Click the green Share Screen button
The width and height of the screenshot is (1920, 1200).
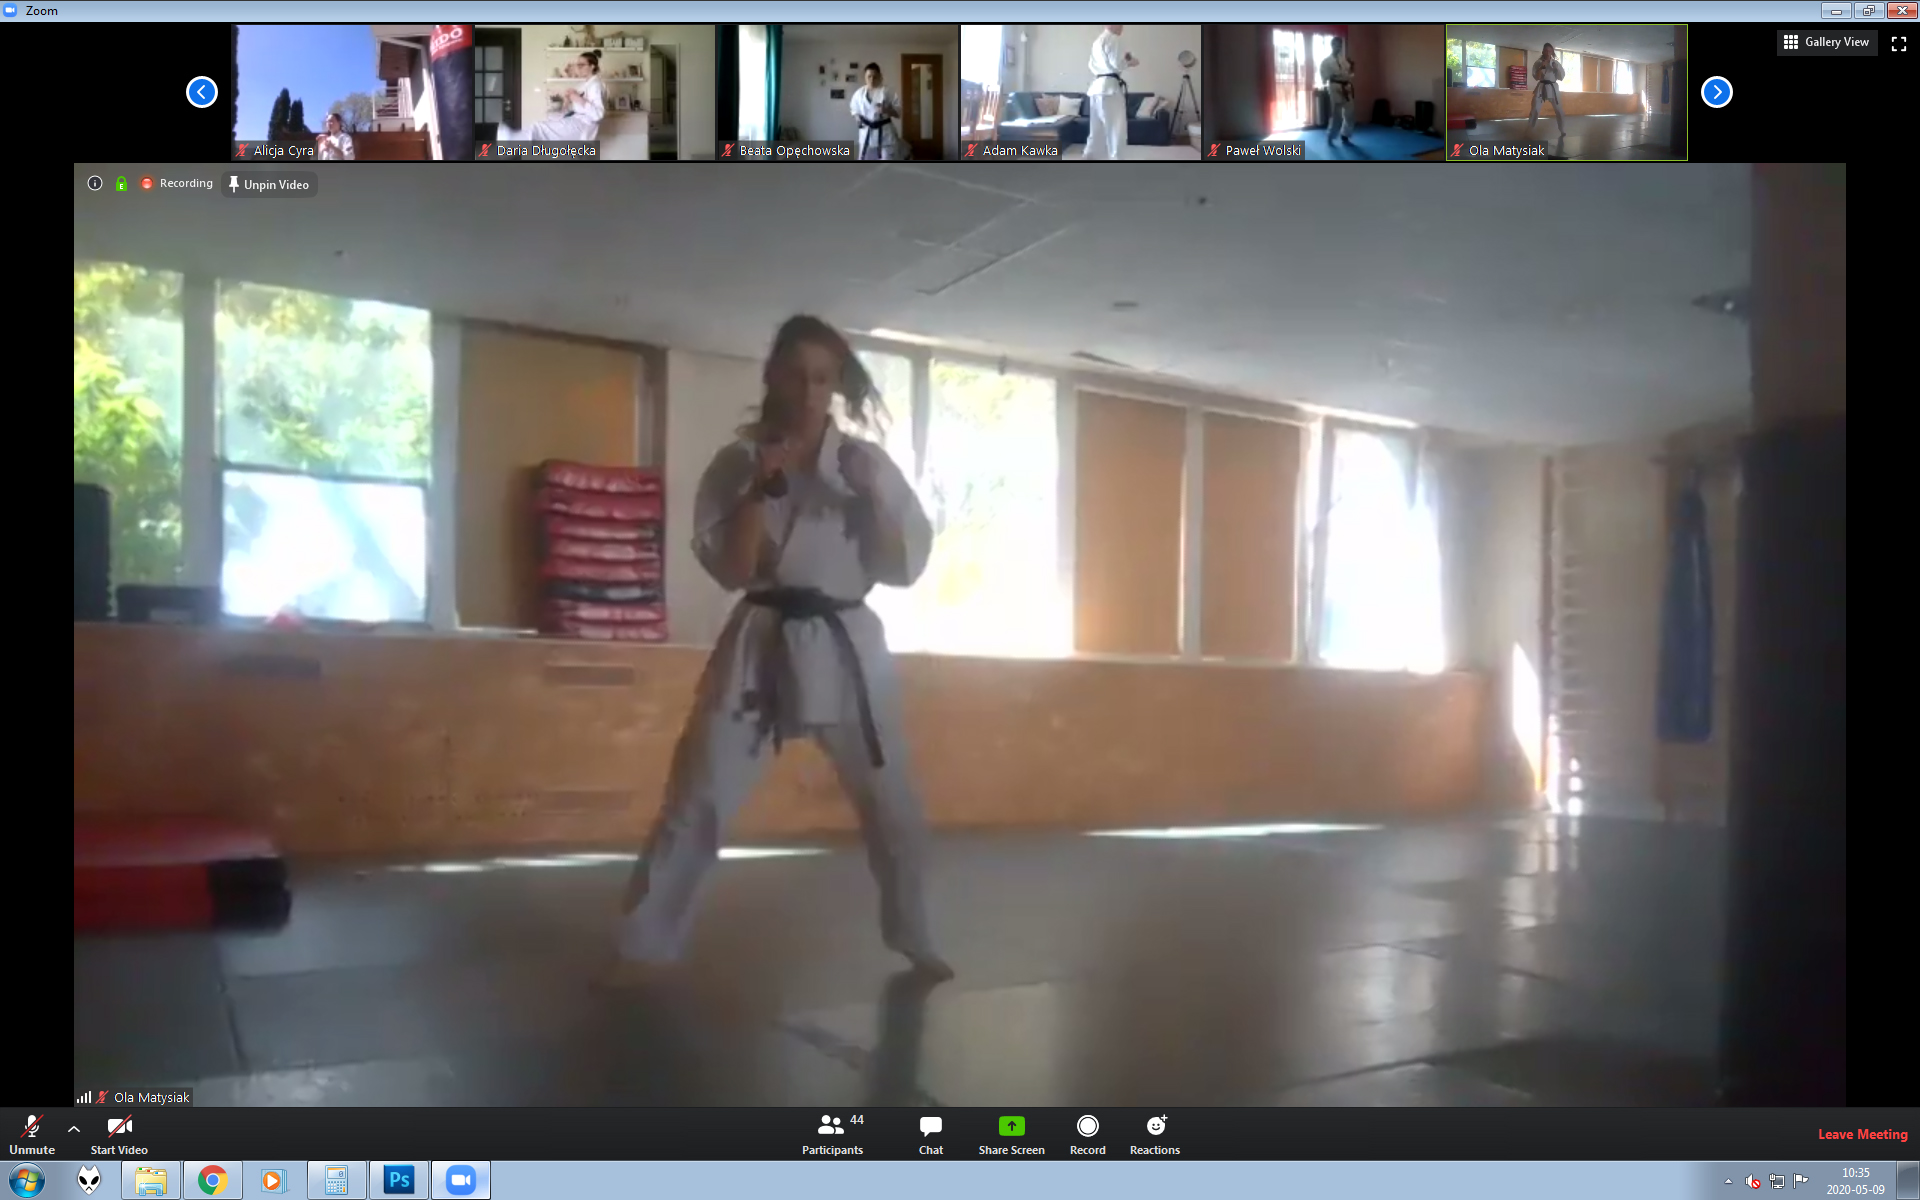click(x=1011, y=1135)
